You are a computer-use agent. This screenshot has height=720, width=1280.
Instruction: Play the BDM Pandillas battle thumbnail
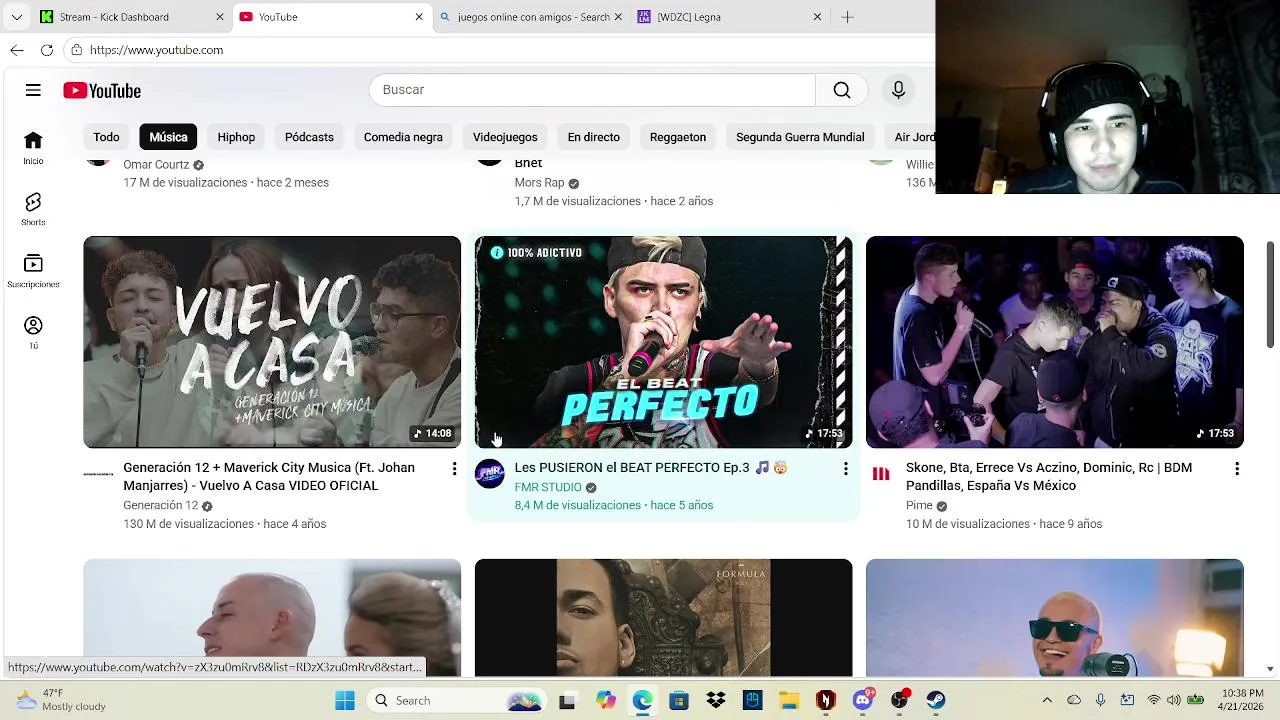tap(1054, 342)
